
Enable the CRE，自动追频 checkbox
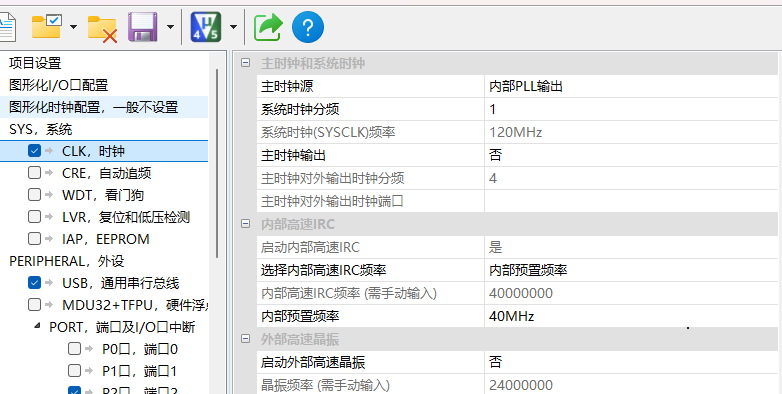(34, 173)
